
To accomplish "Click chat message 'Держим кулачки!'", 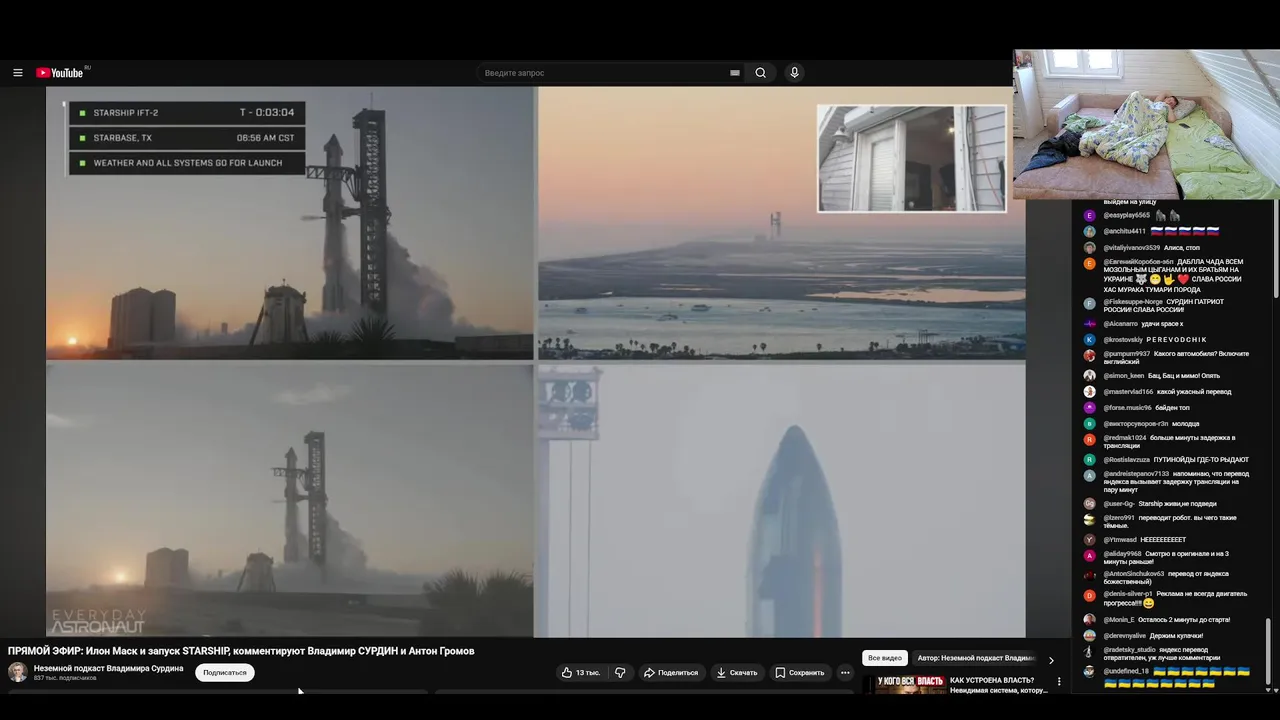I will pos(1176,636).
